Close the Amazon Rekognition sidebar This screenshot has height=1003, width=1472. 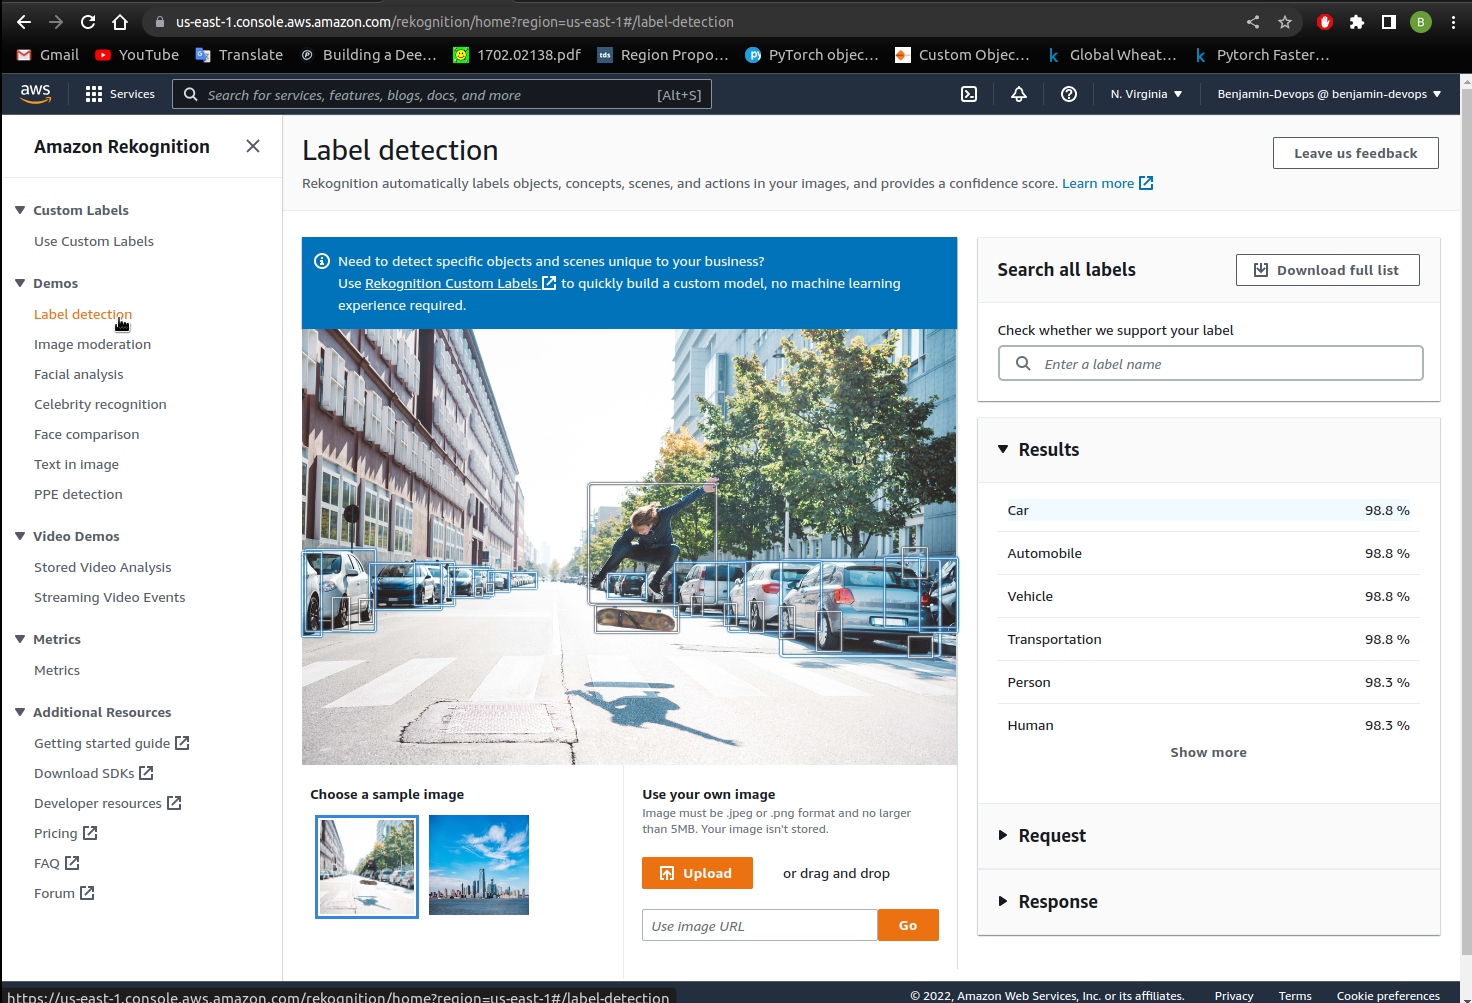[x=253, y=146]
